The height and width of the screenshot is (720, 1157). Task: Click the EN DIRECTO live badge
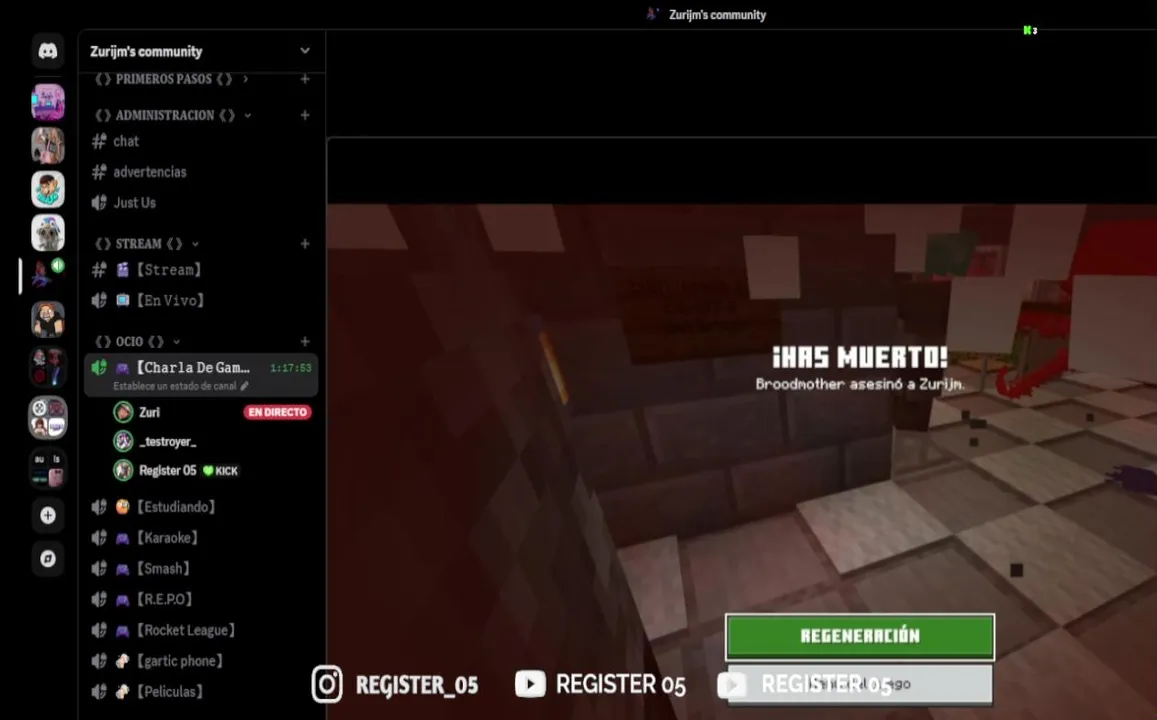click(x=277, y=412)
